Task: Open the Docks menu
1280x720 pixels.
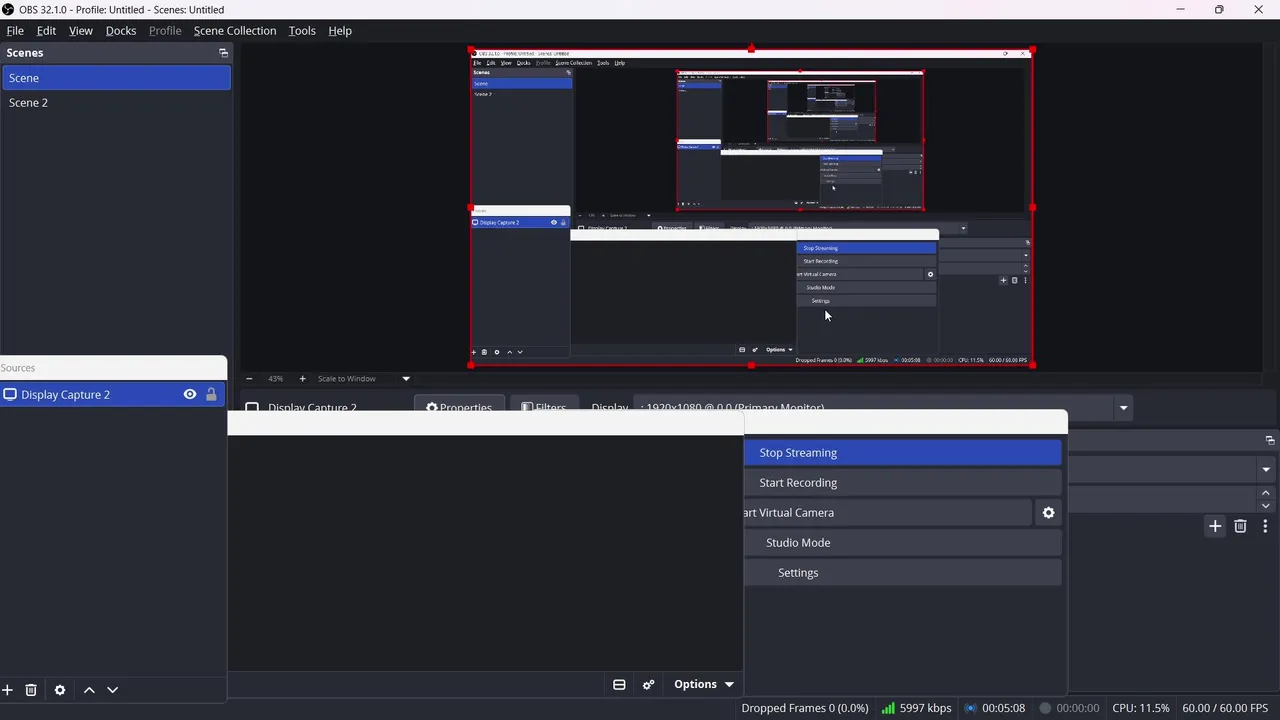Action: pyautogui.click(x=121, y=31)
